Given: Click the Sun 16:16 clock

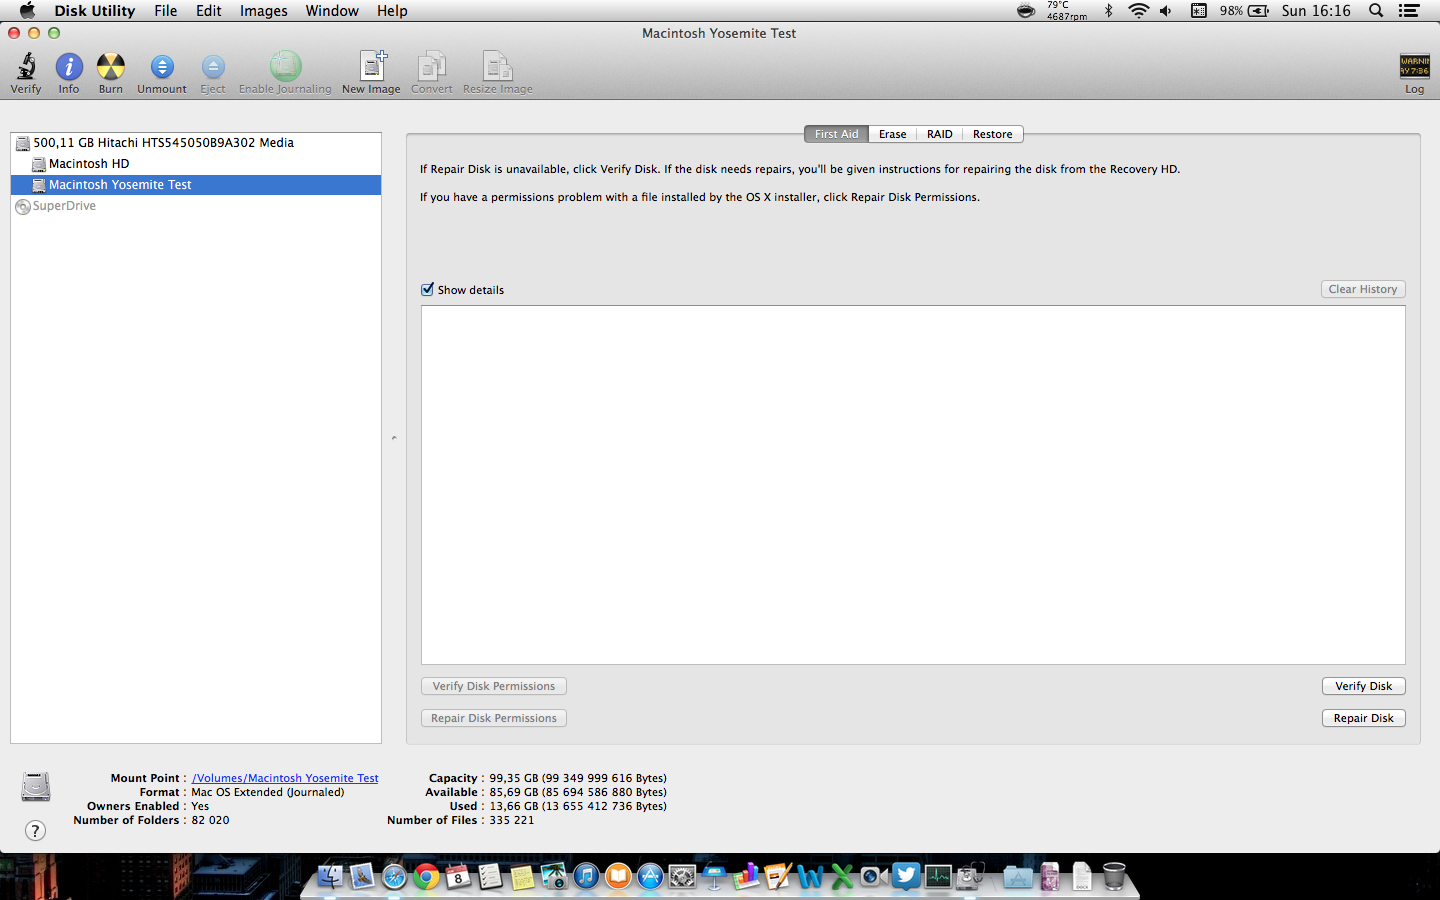Looking at the screenshot, I should tap(1316, 11).
